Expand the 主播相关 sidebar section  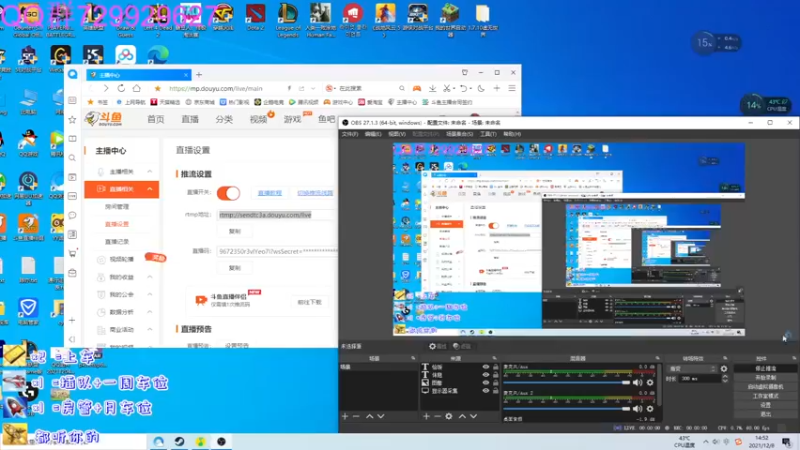[x=149, y=171]
